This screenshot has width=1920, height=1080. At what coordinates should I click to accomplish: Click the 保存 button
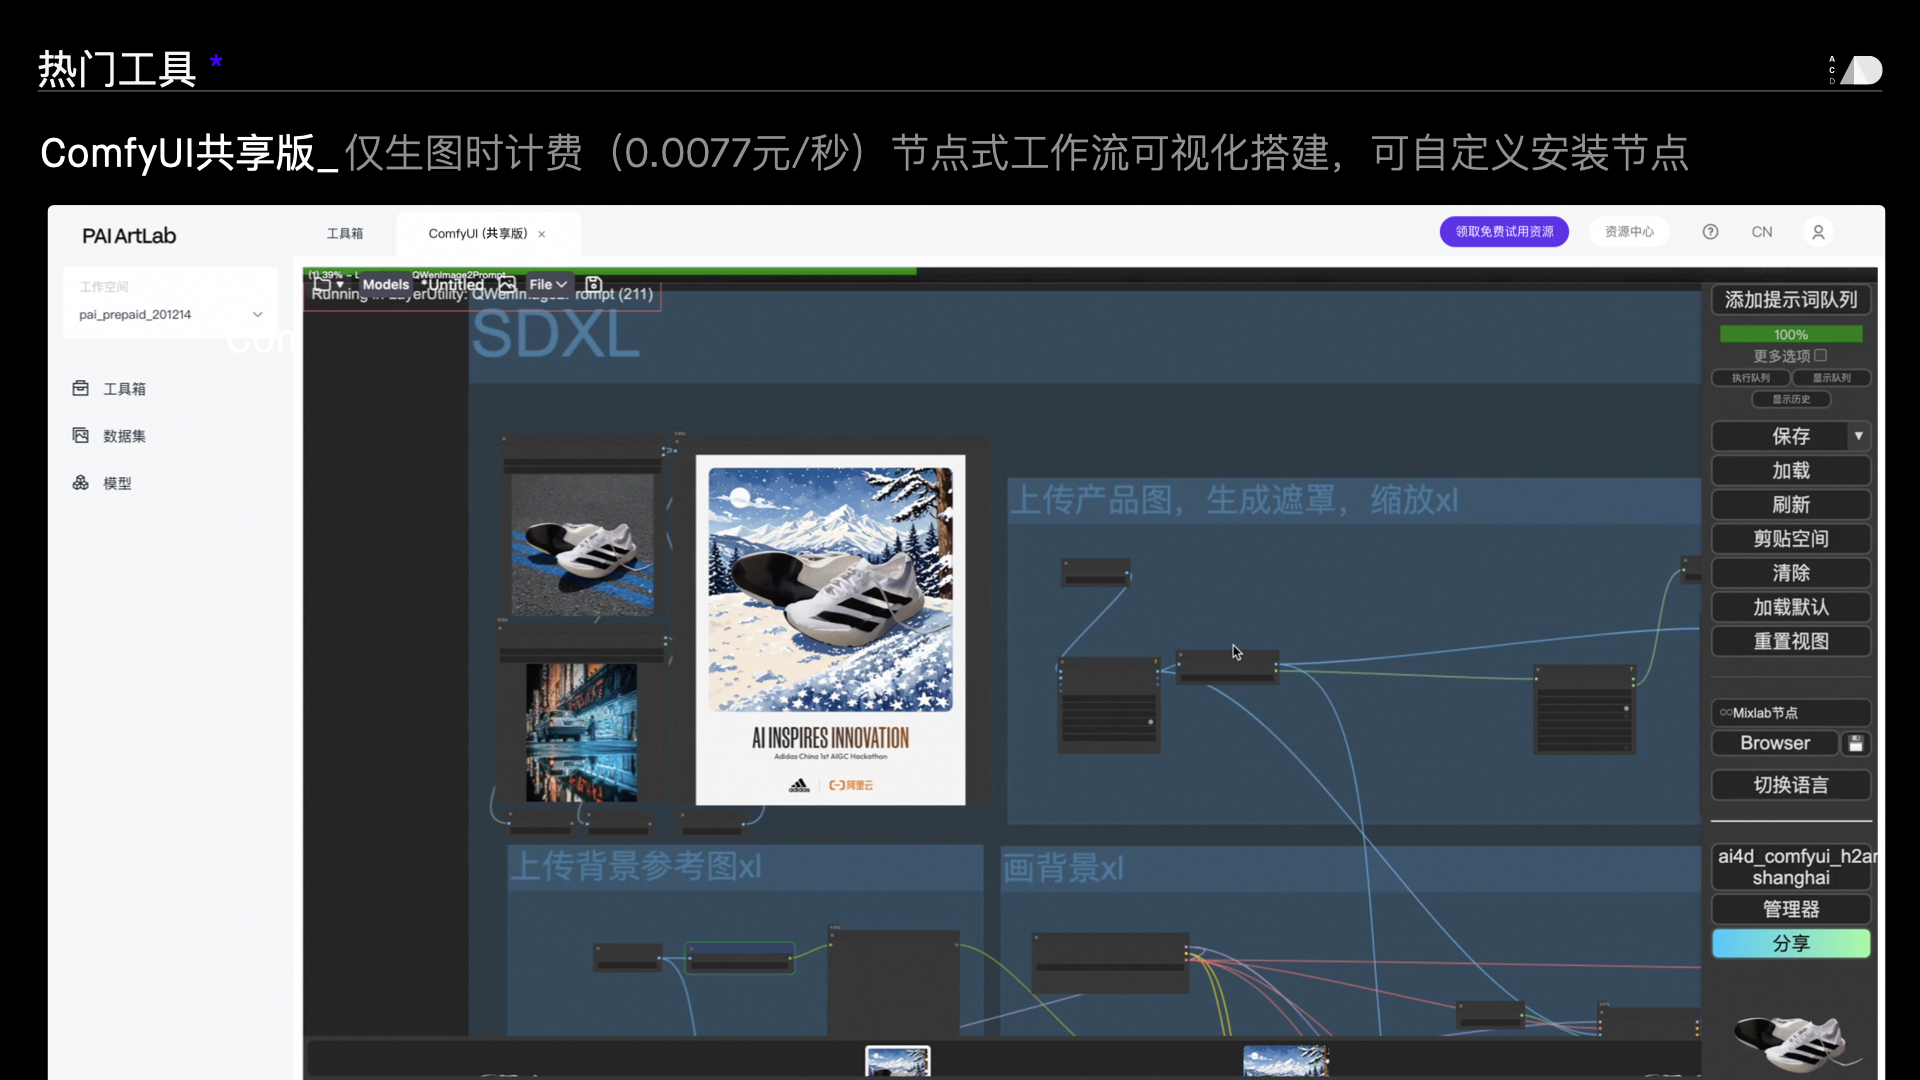tap(1780, 436)
